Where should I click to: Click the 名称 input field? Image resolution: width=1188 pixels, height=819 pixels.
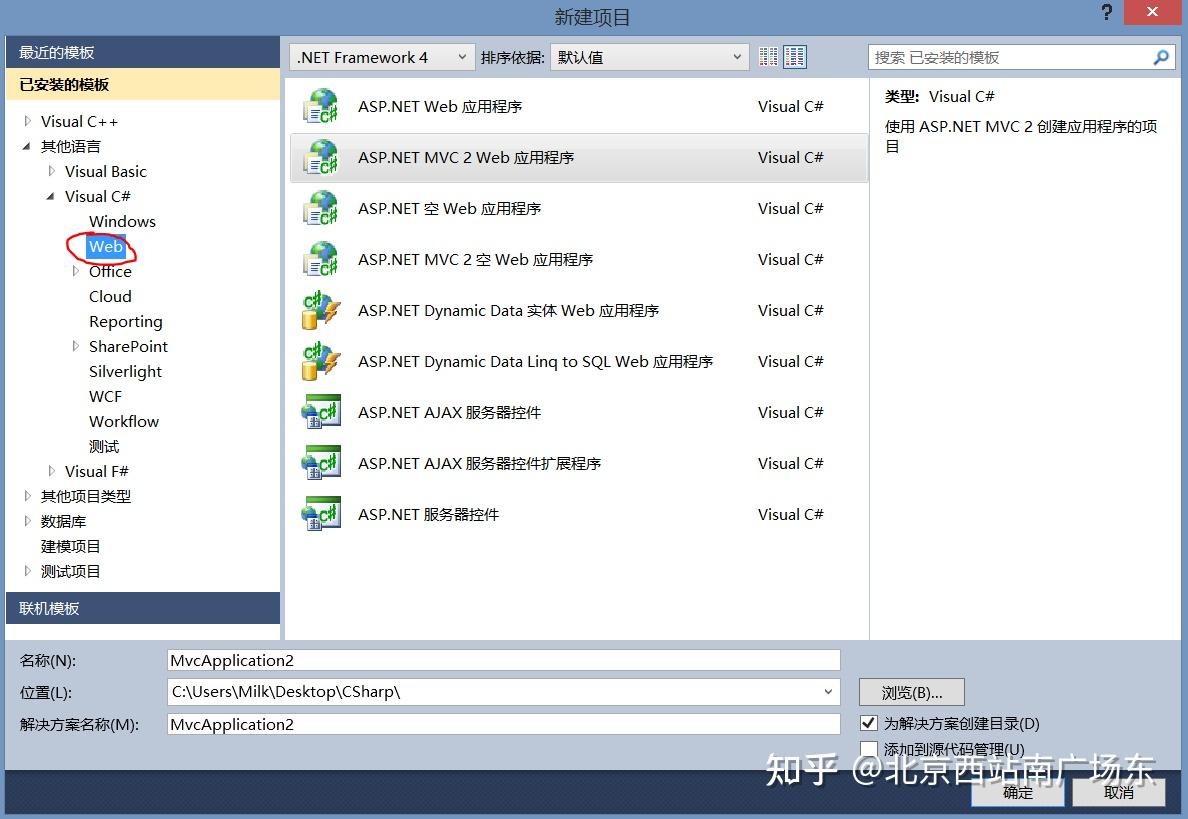[x=503, y=660]
